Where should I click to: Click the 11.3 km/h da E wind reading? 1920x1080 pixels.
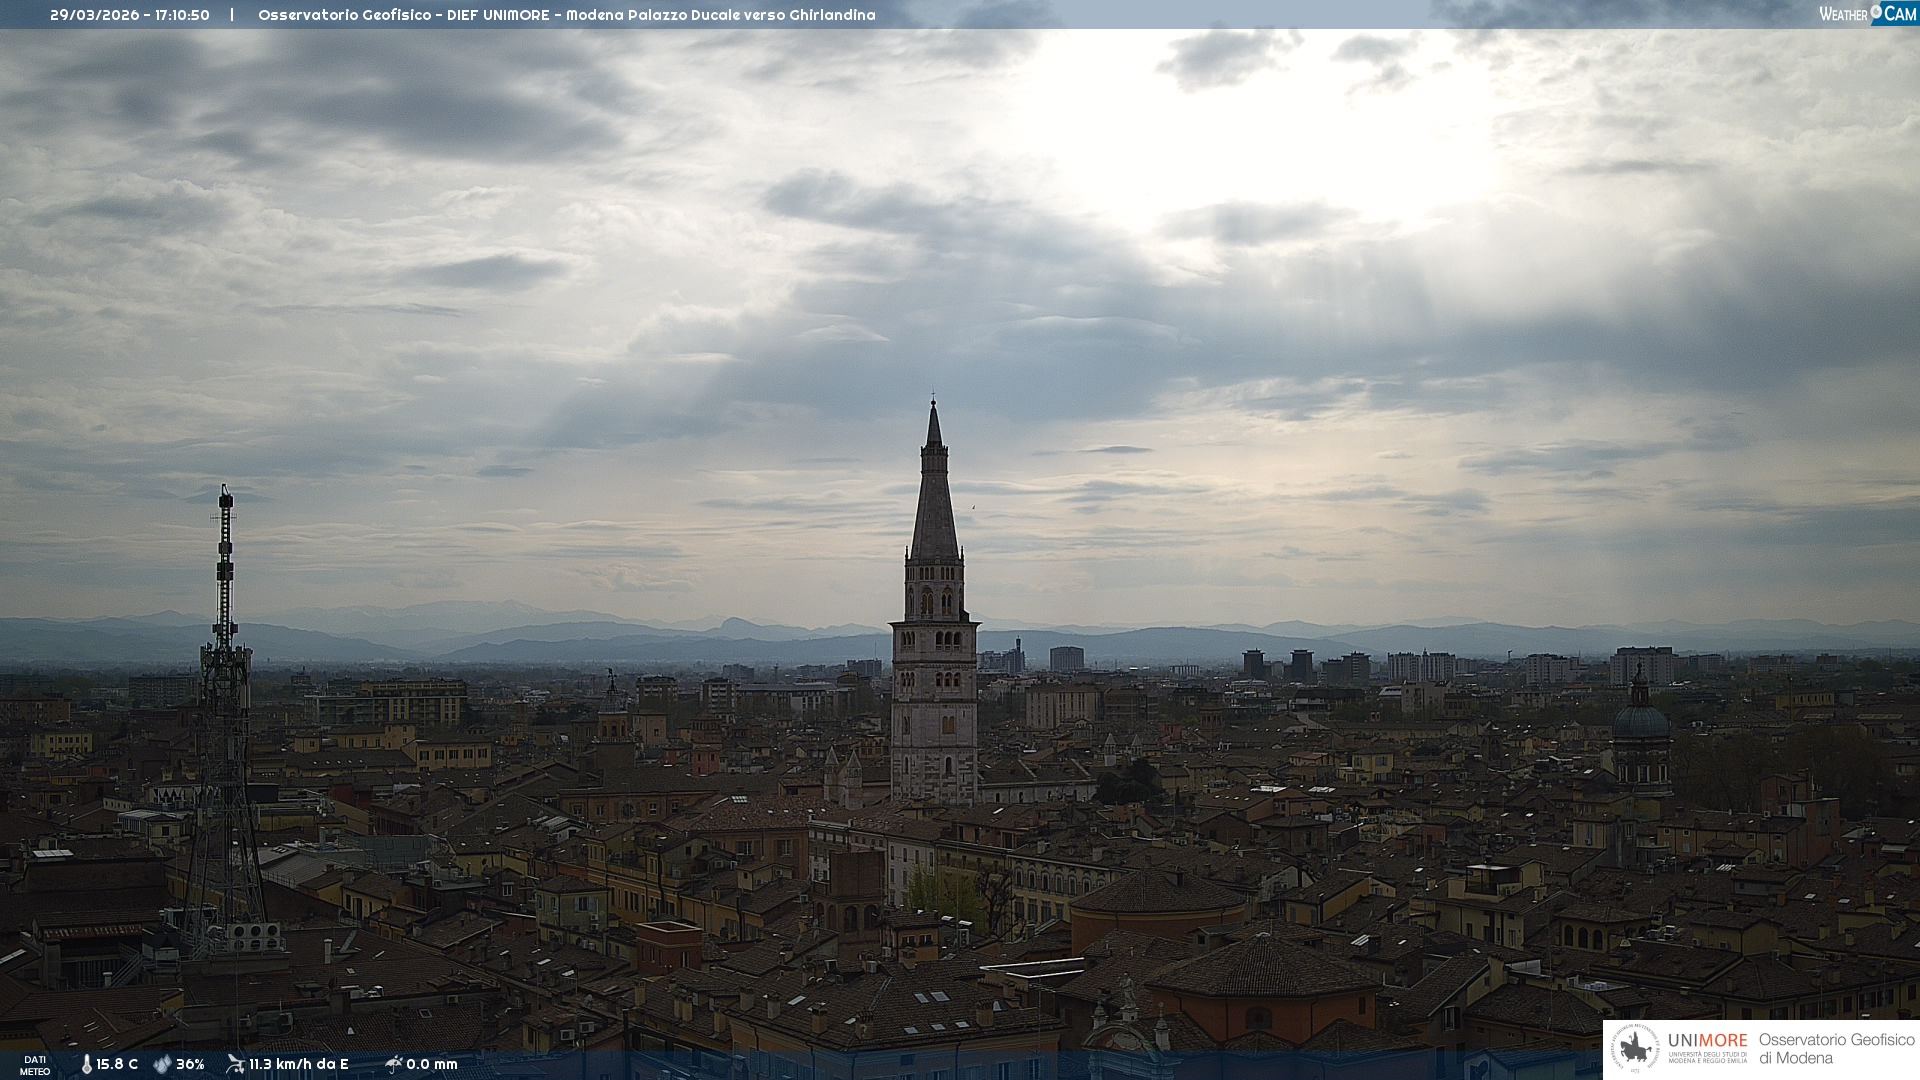tap(299, 1064)
